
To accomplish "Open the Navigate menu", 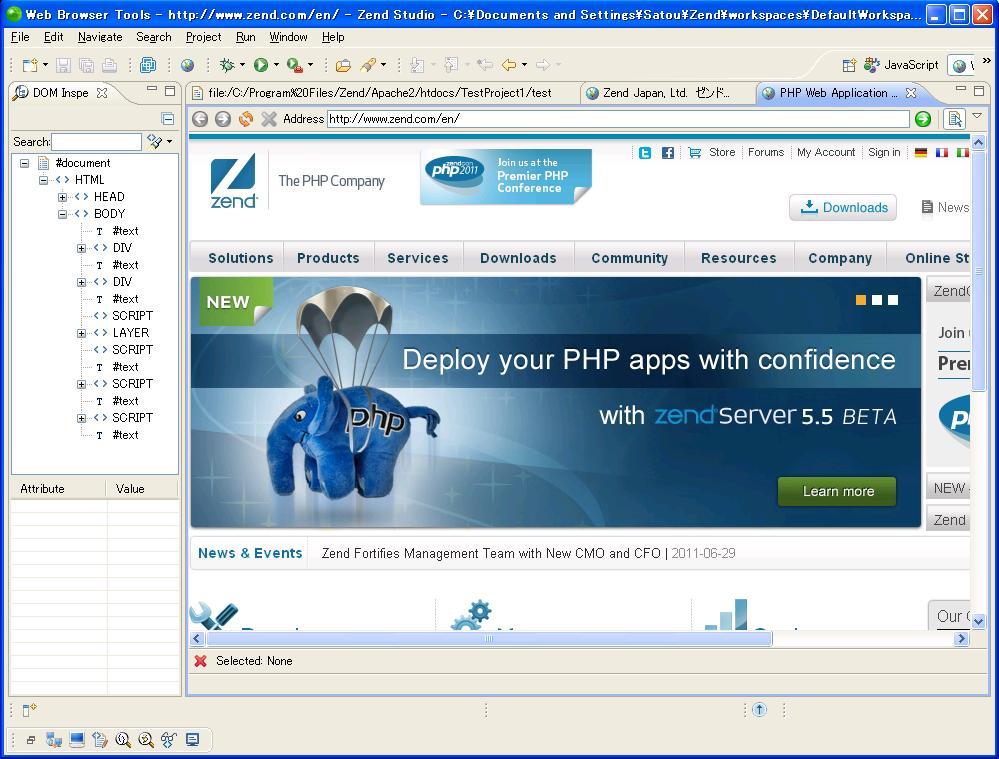I will tap(100, 37).
